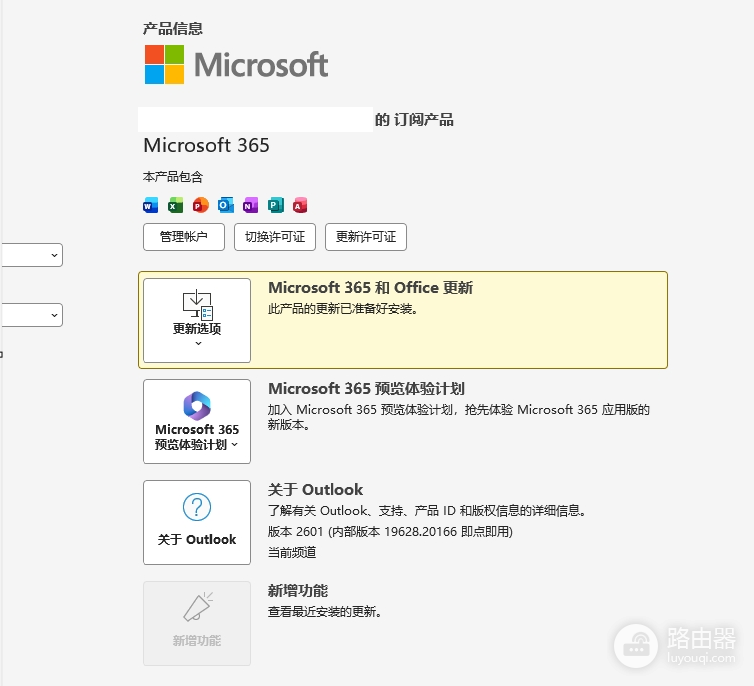The height and width of the screenshot is (686, 754).
Task: Click the Outlook app icon
Action: (x=226, y=205)
